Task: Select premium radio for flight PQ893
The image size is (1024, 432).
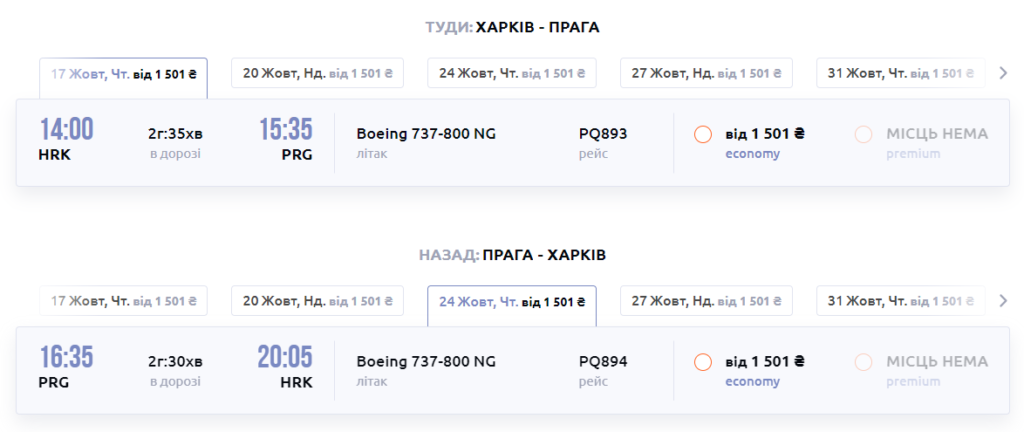Action: pyautogui.click(x=864, y=134)
